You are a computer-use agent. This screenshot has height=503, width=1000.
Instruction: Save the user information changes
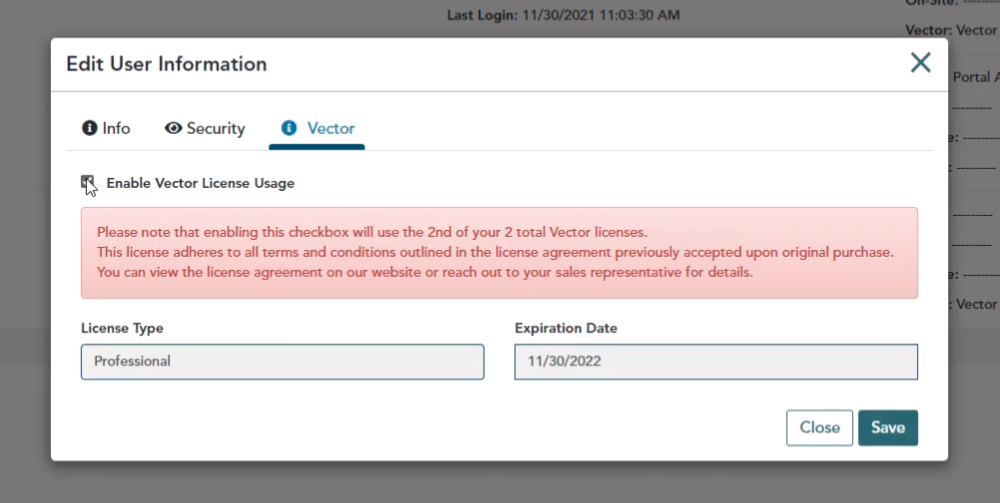[887, 427]
